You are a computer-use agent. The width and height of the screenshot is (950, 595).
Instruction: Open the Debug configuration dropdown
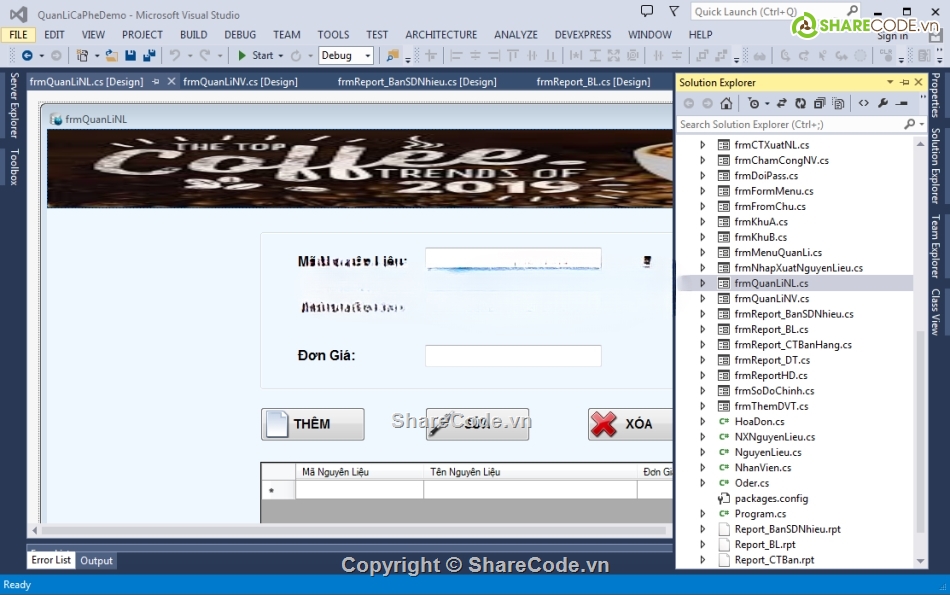point(368,56)
